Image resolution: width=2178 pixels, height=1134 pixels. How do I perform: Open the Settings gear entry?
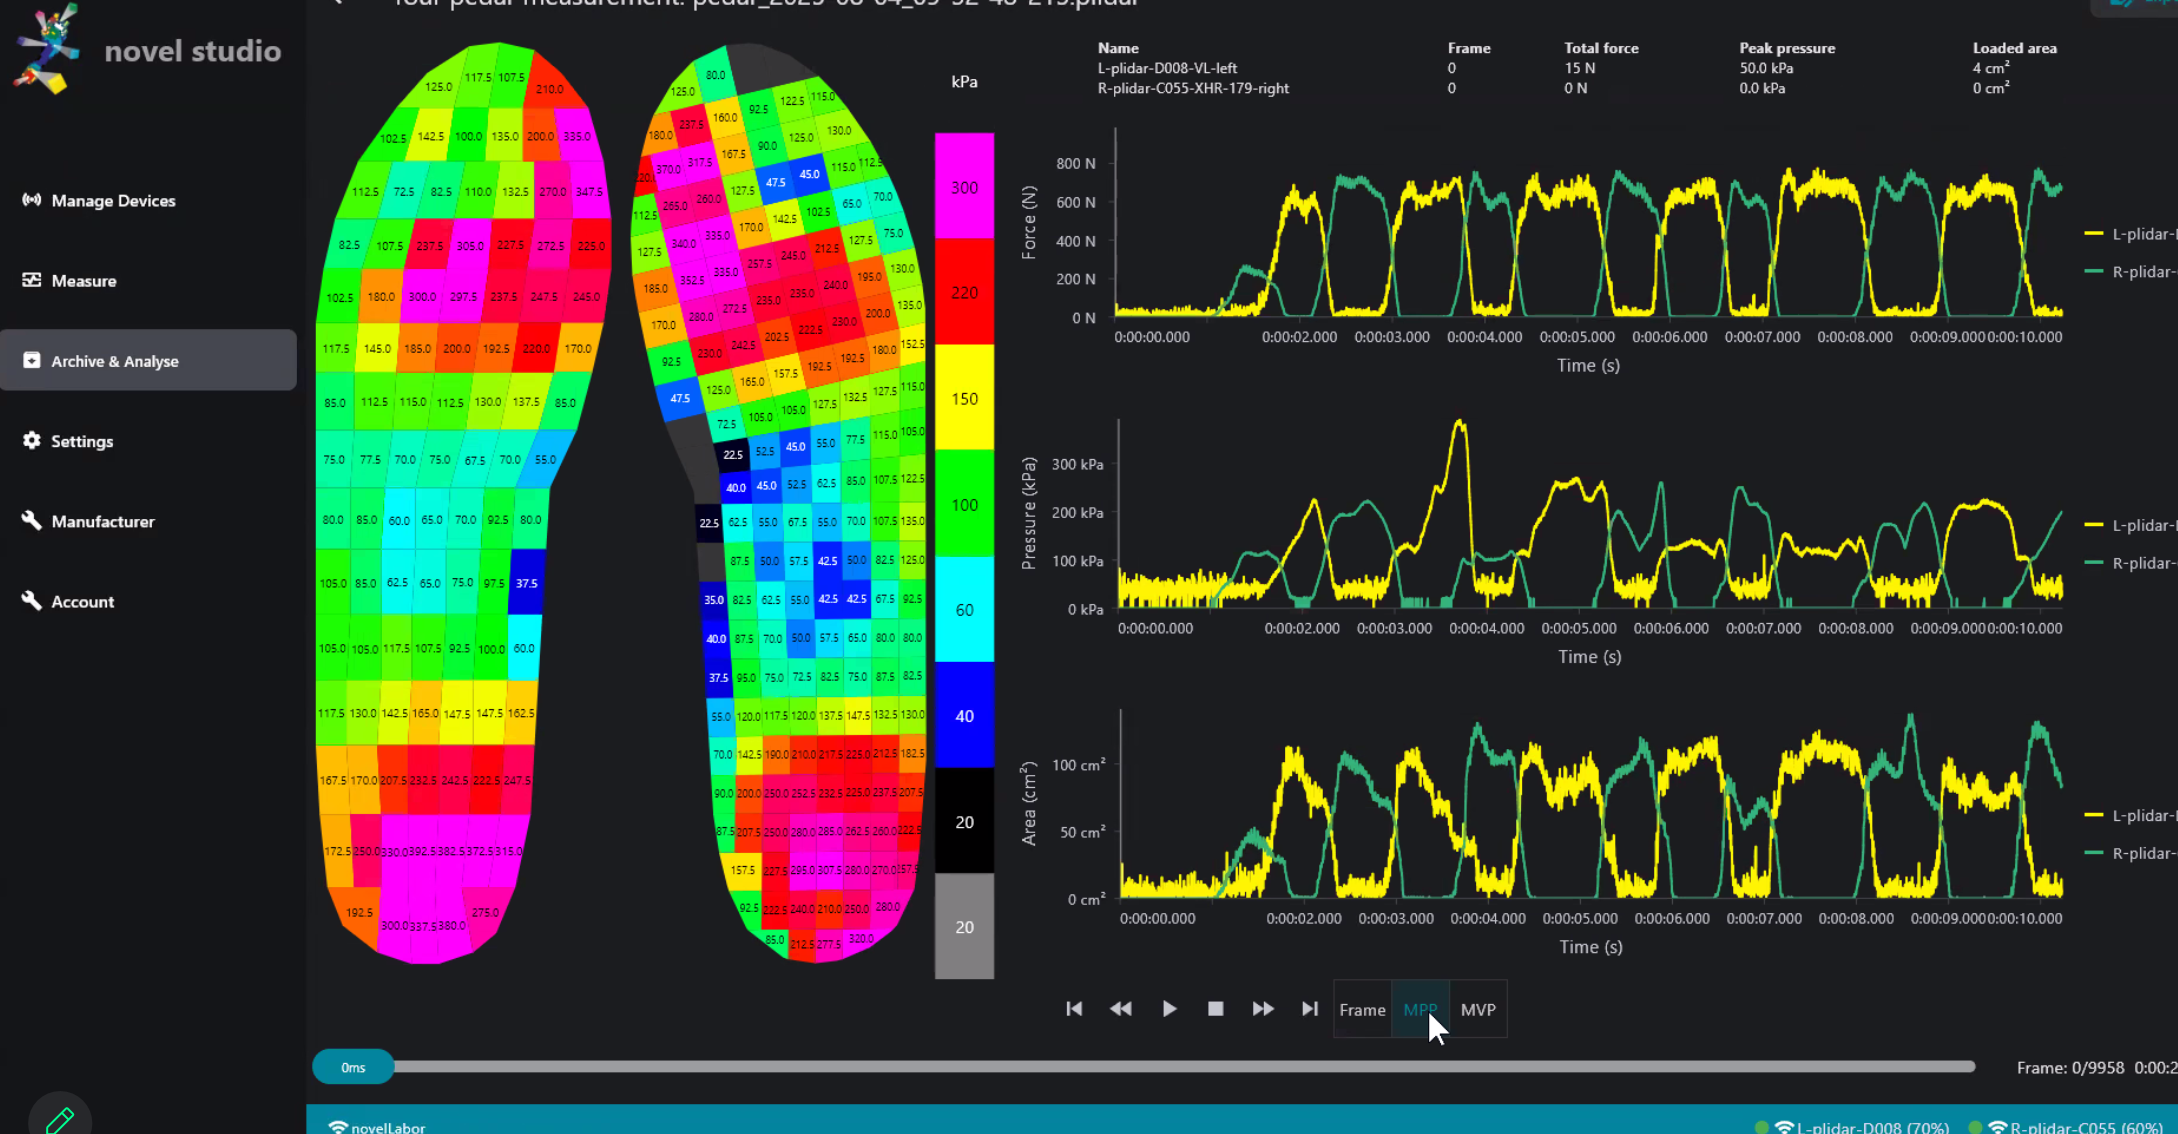82,441
